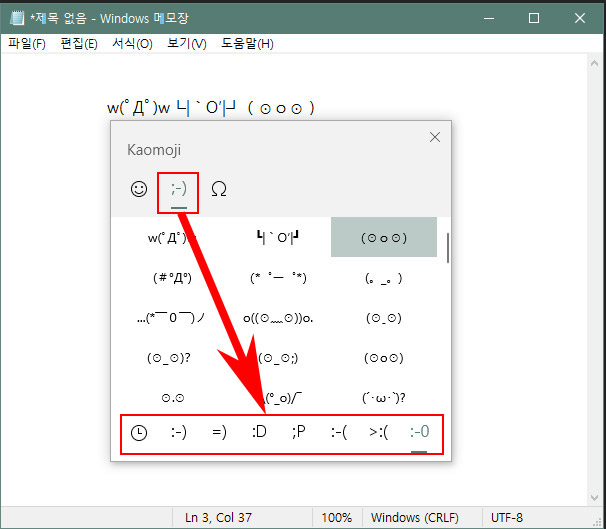Select the ;P kaomoji category
This screenshot has height=529, width=606.
299,432
